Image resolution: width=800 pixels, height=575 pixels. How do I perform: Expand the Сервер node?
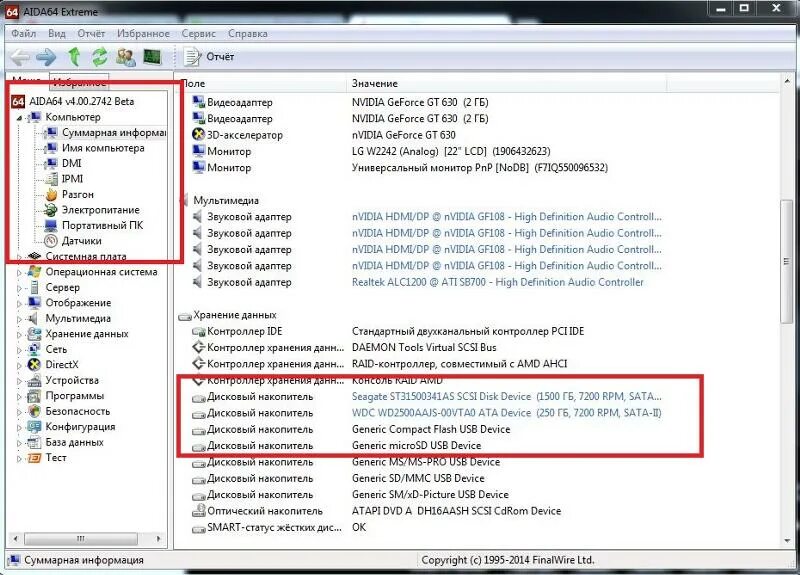click(19, 288)
